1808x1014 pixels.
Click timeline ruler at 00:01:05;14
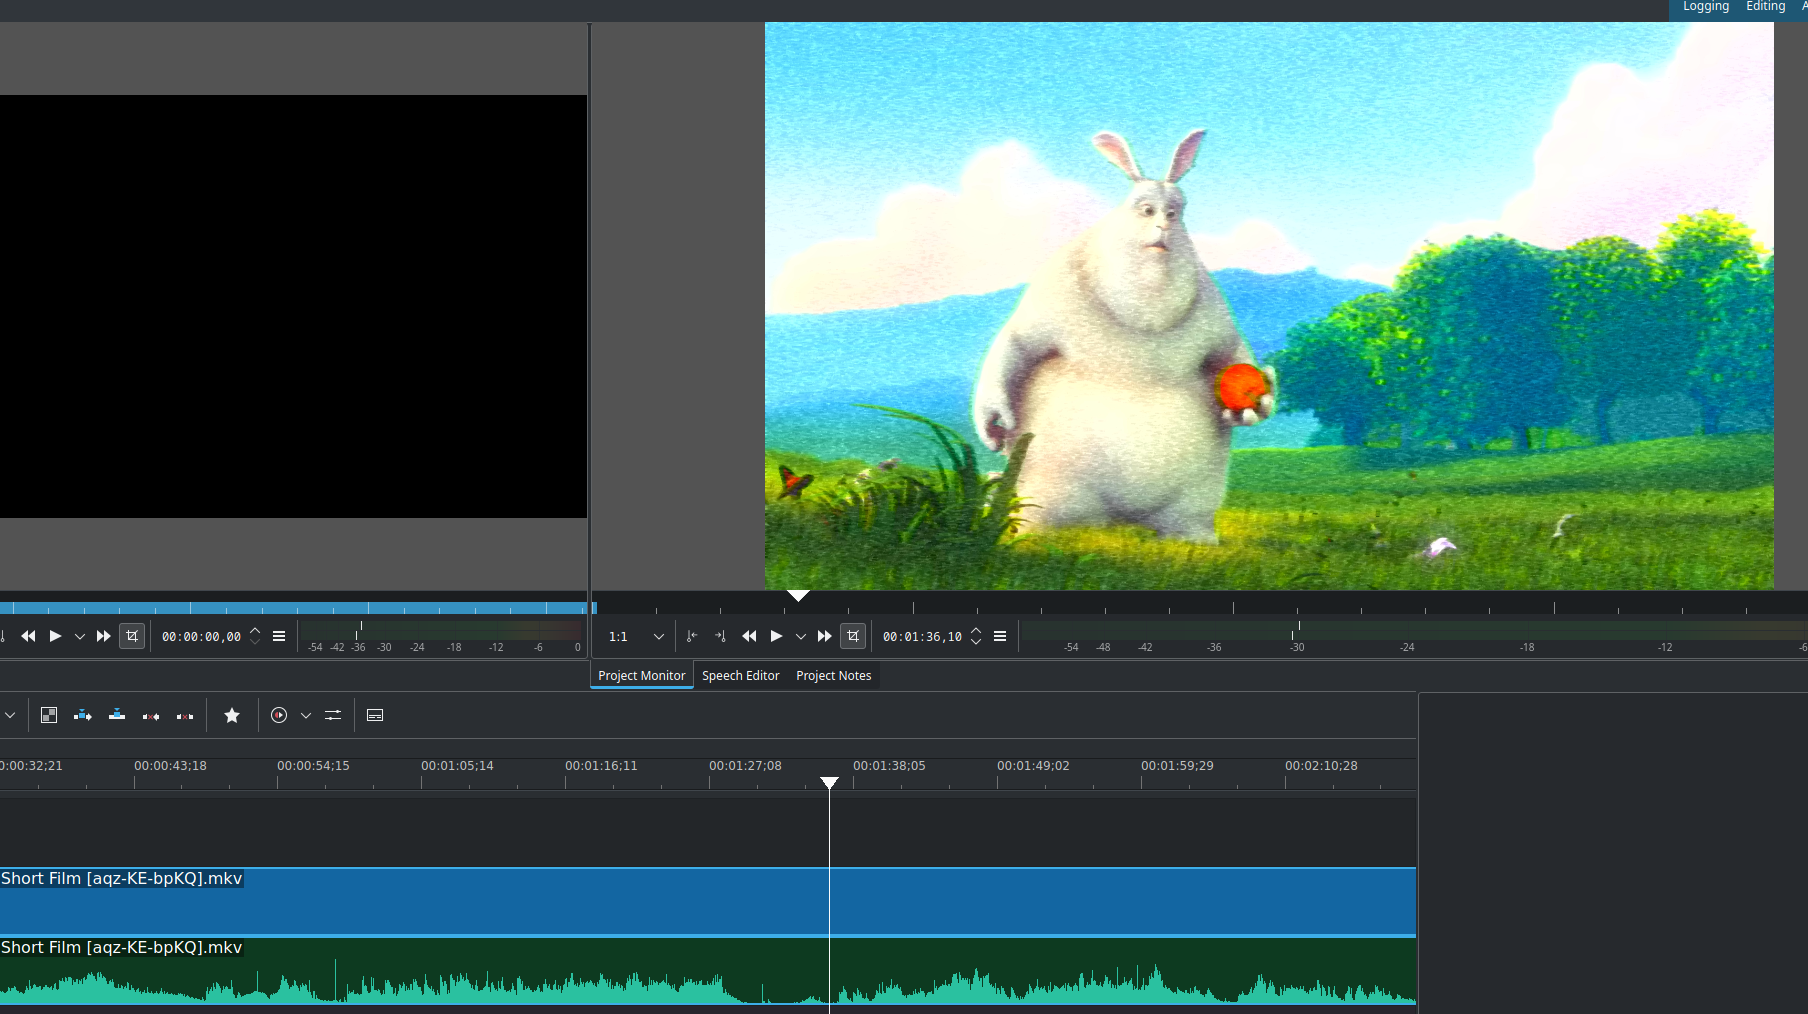tap(457, 766)
